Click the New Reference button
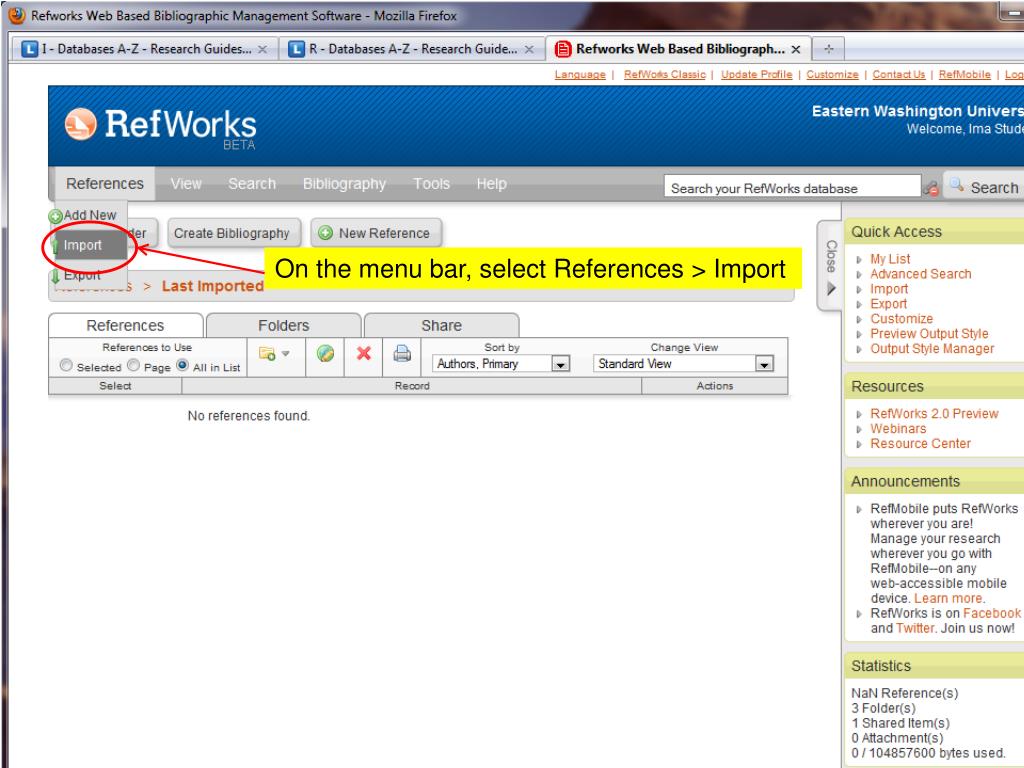1024x768 pixels. click(376, 233)
